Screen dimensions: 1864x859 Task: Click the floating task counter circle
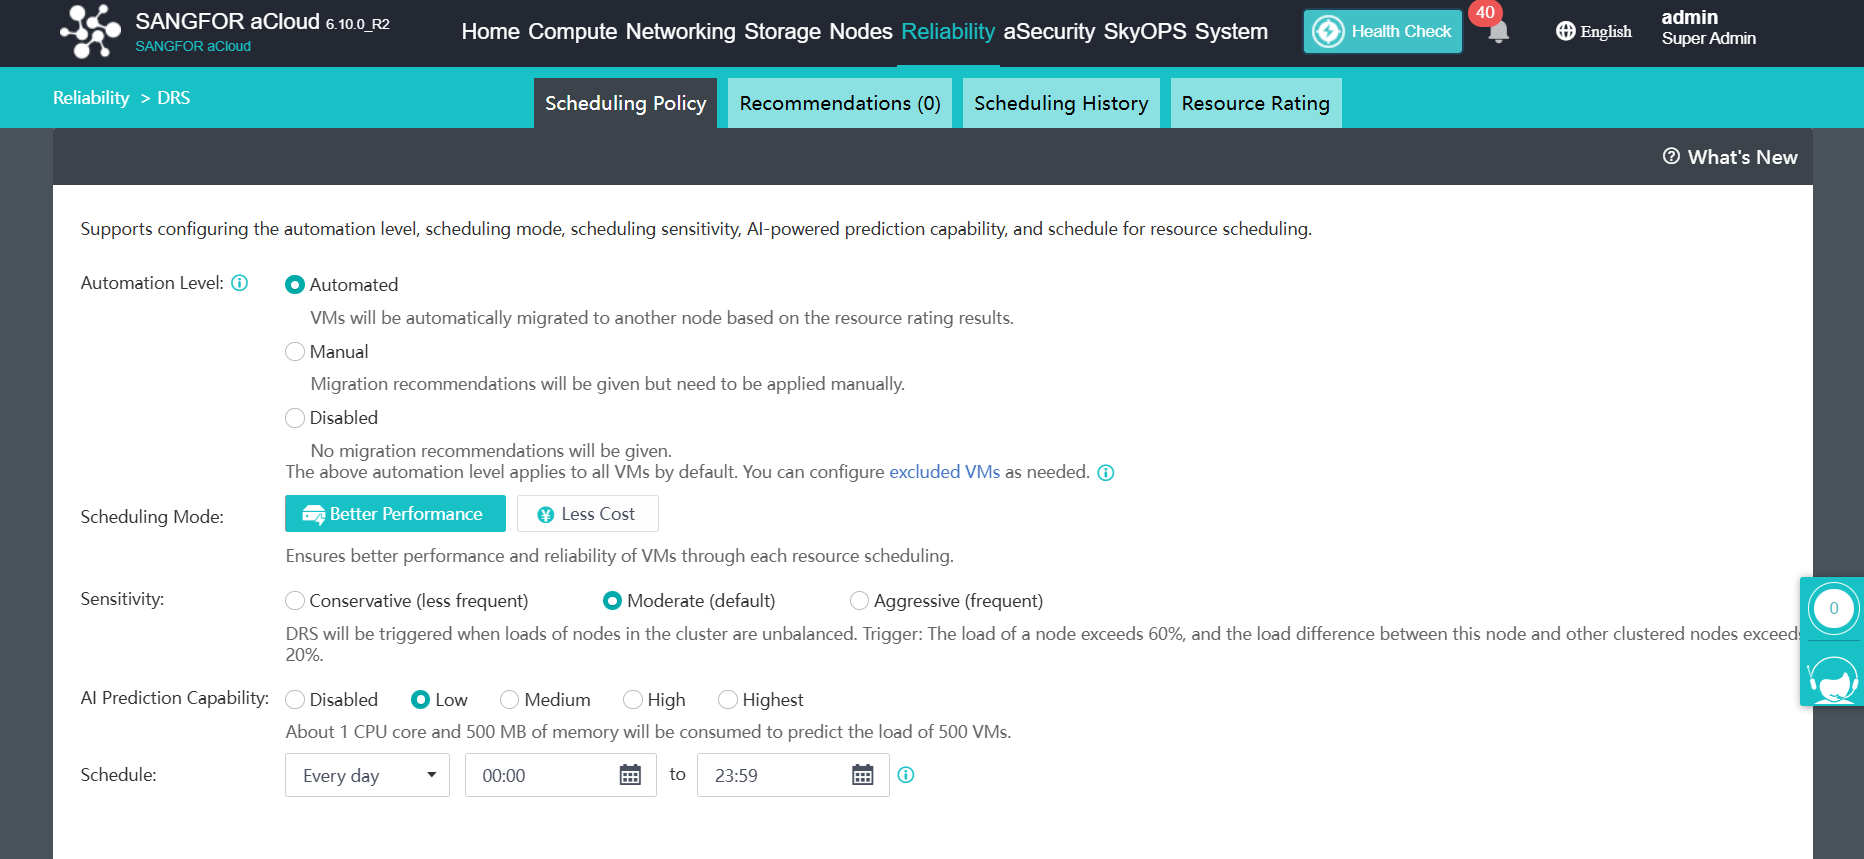click(x=1833, y=608)
